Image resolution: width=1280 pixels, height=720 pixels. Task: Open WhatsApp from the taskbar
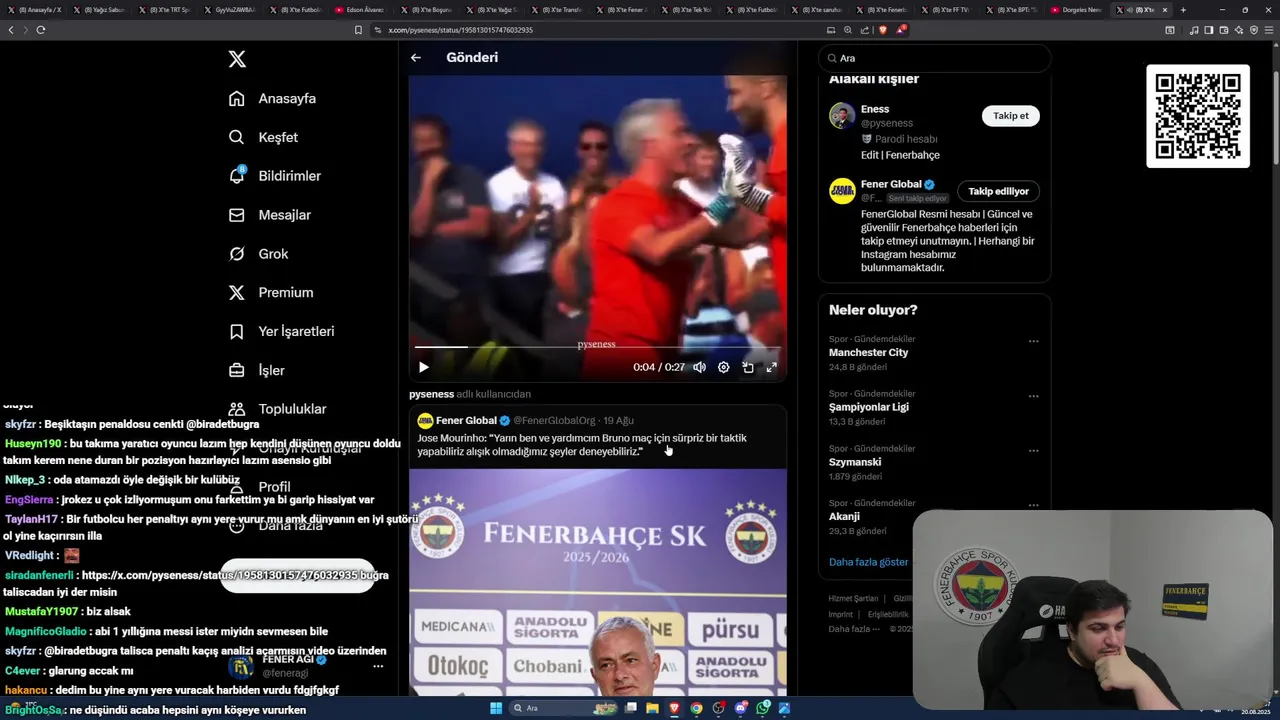763,708
